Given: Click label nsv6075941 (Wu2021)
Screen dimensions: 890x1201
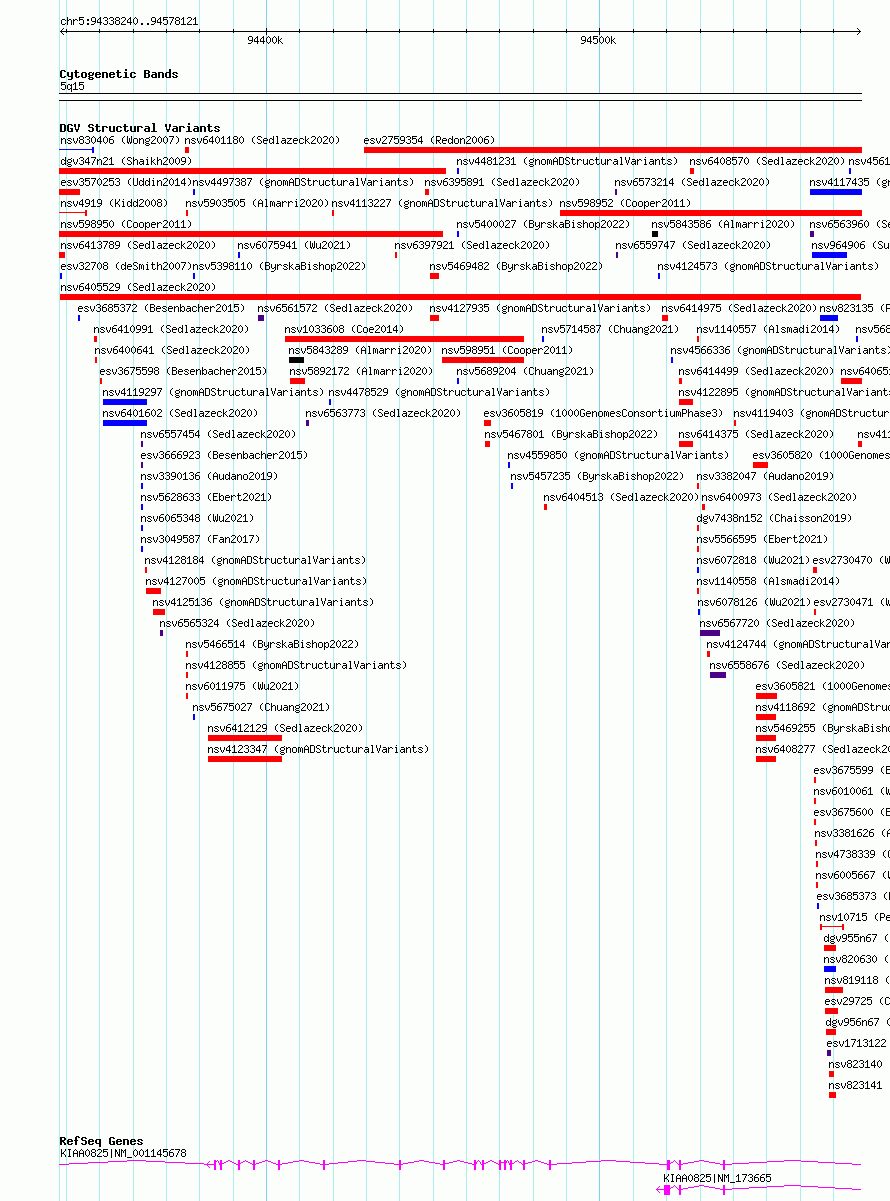Looking at the screenshot, I should (294, 245).
